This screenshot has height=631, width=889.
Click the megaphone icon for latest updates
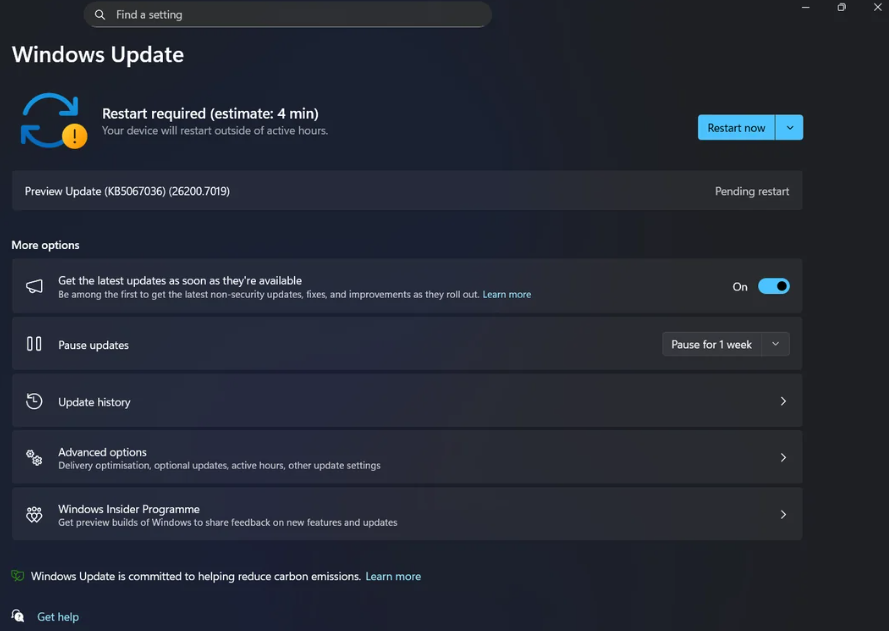click(x=34, y=286)
